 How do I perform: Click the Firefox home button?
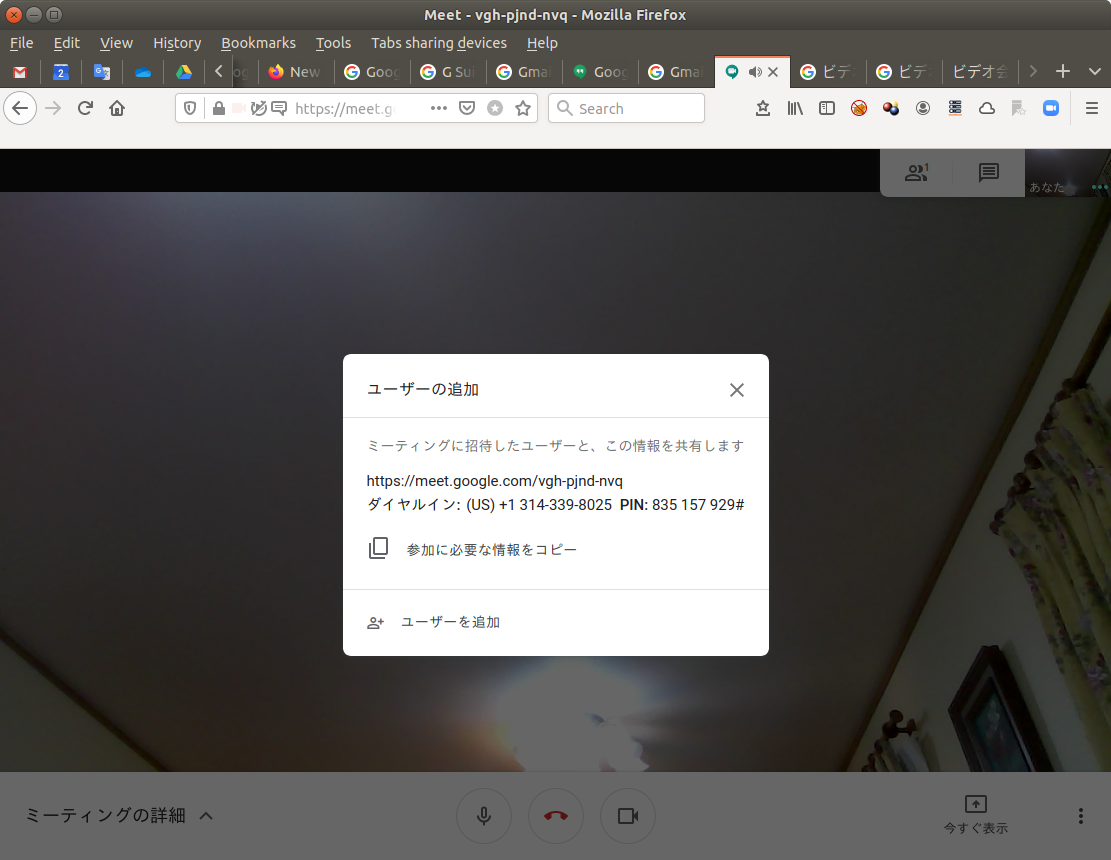point(117,108)
